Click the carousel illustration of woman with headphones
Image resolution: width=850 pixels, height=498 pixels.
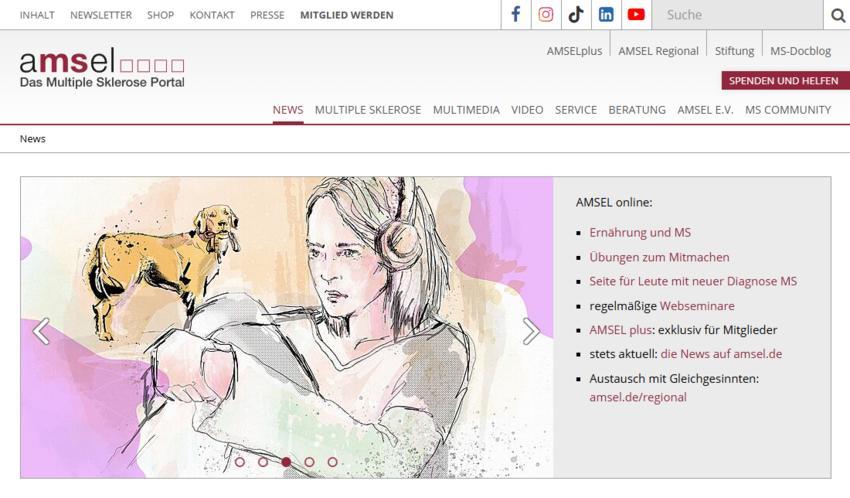click(x=287, y=327)
